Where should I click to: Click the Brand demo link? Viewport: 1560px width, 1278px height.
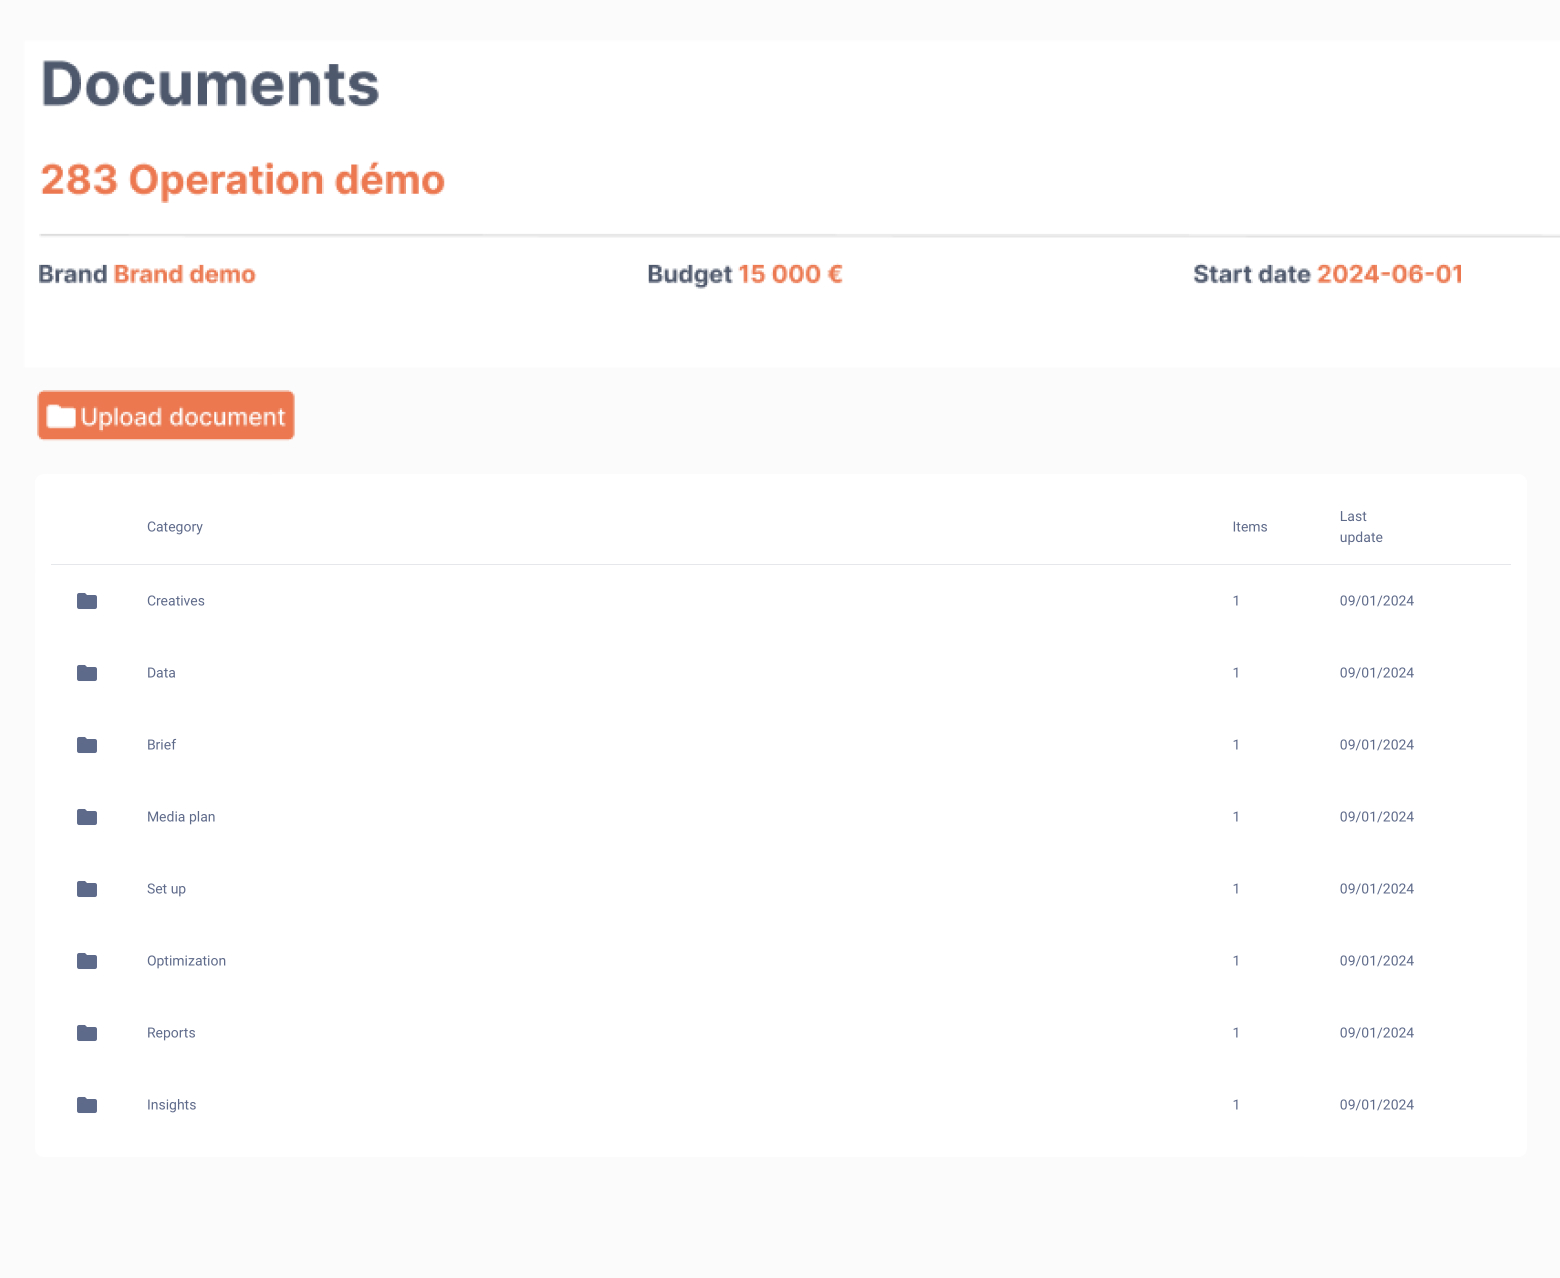point(184,274)
